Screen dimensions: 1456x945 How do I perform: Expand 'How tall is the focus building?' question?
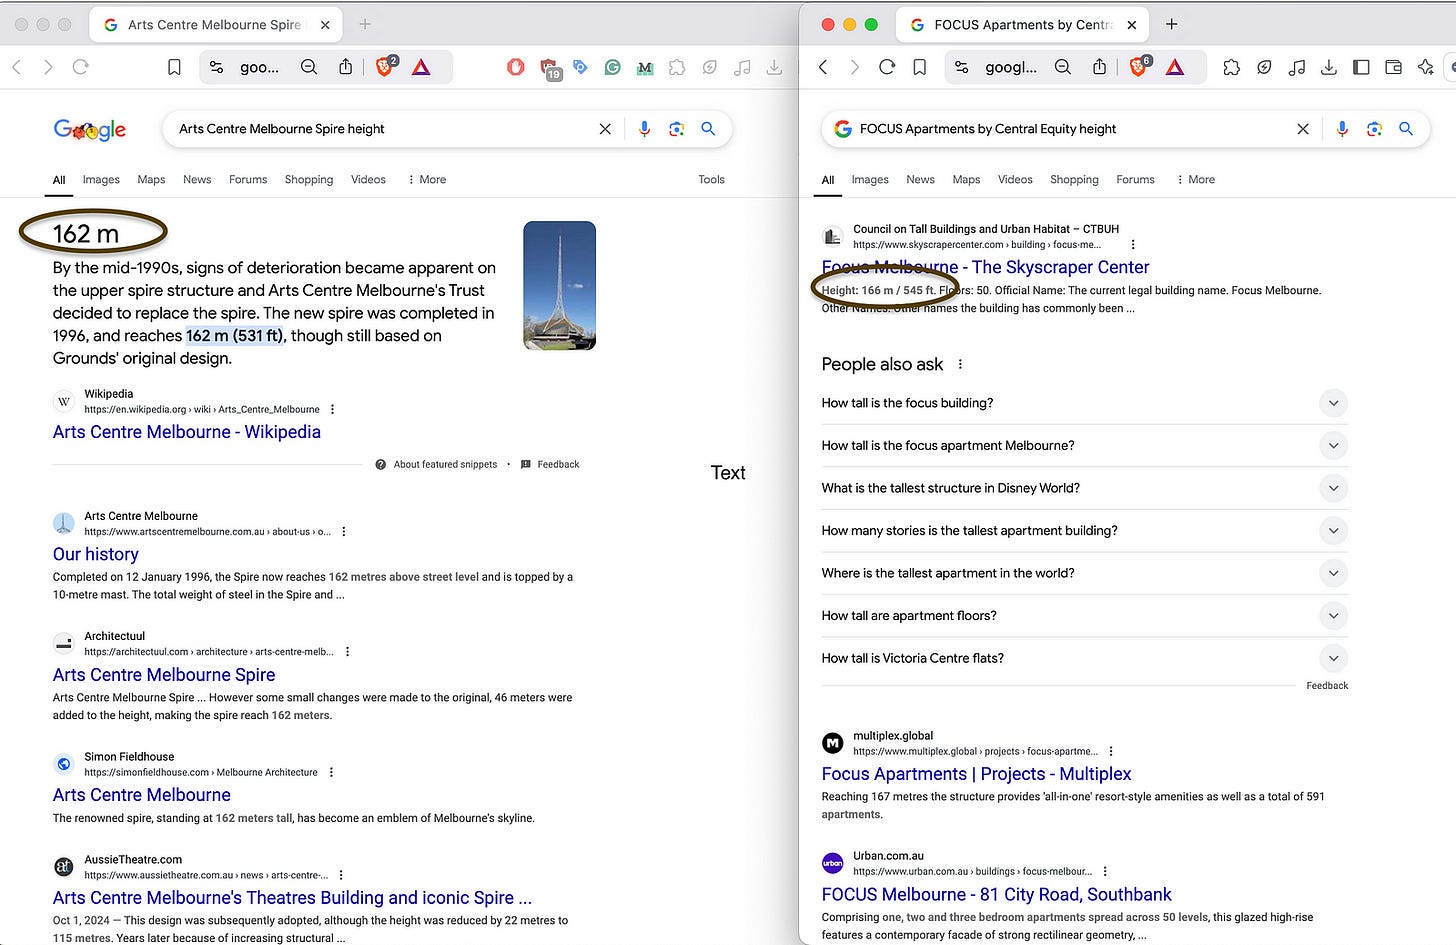[1084, 403]
